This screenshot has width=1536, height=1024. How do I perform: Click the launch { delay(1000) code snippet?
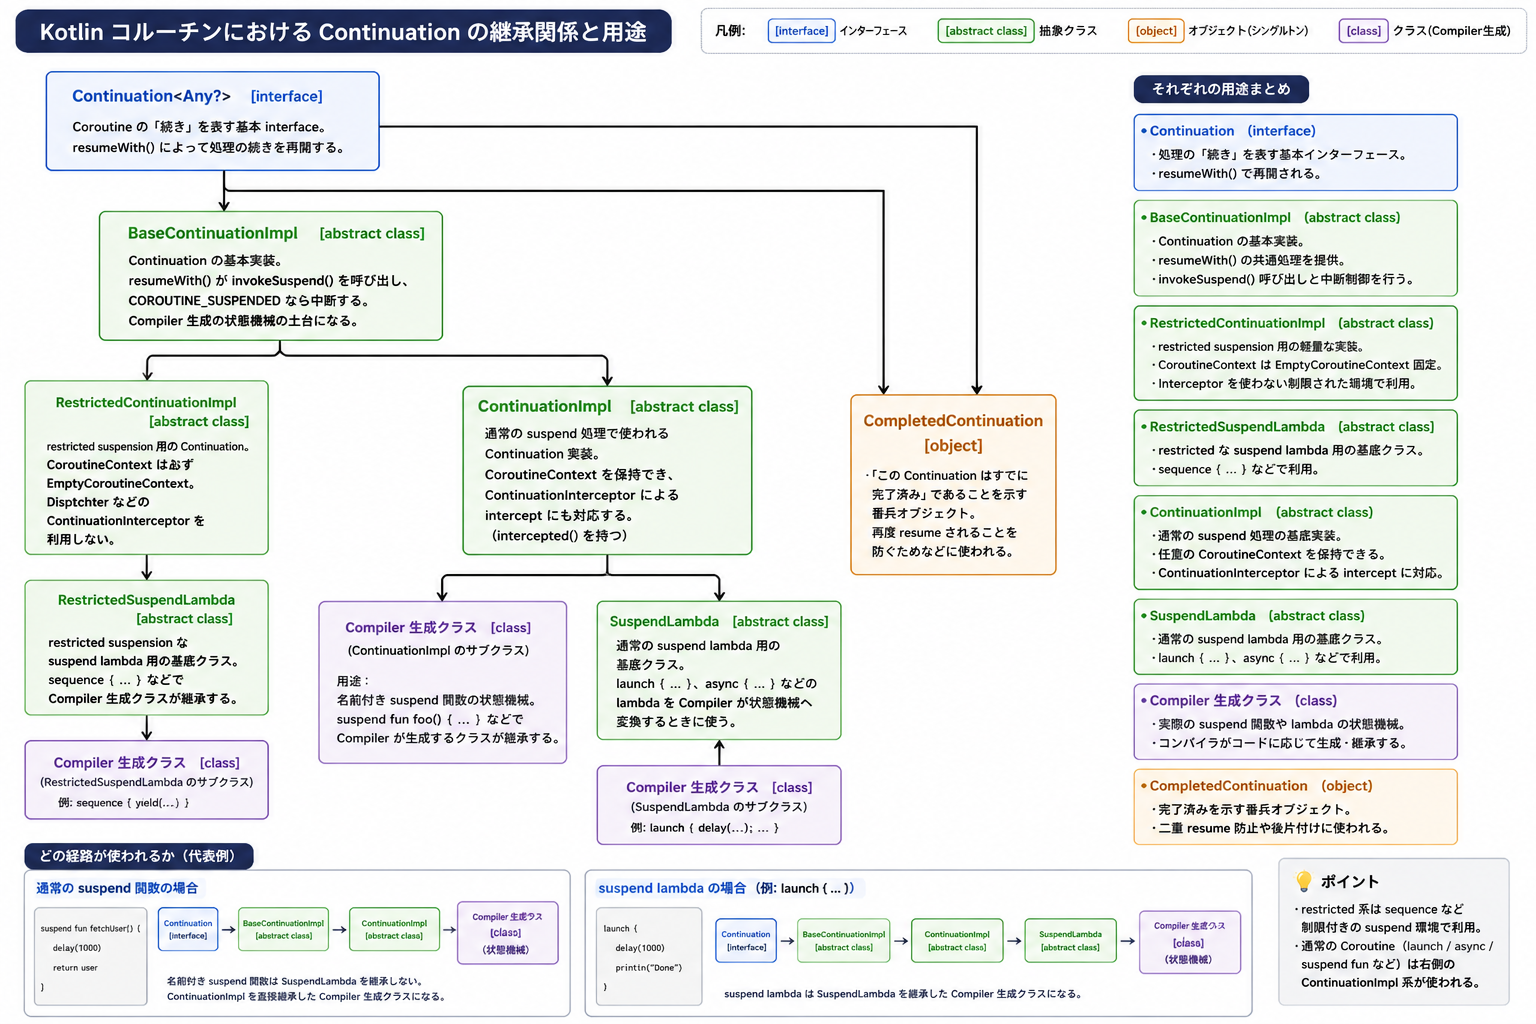[x=648, y=957]
